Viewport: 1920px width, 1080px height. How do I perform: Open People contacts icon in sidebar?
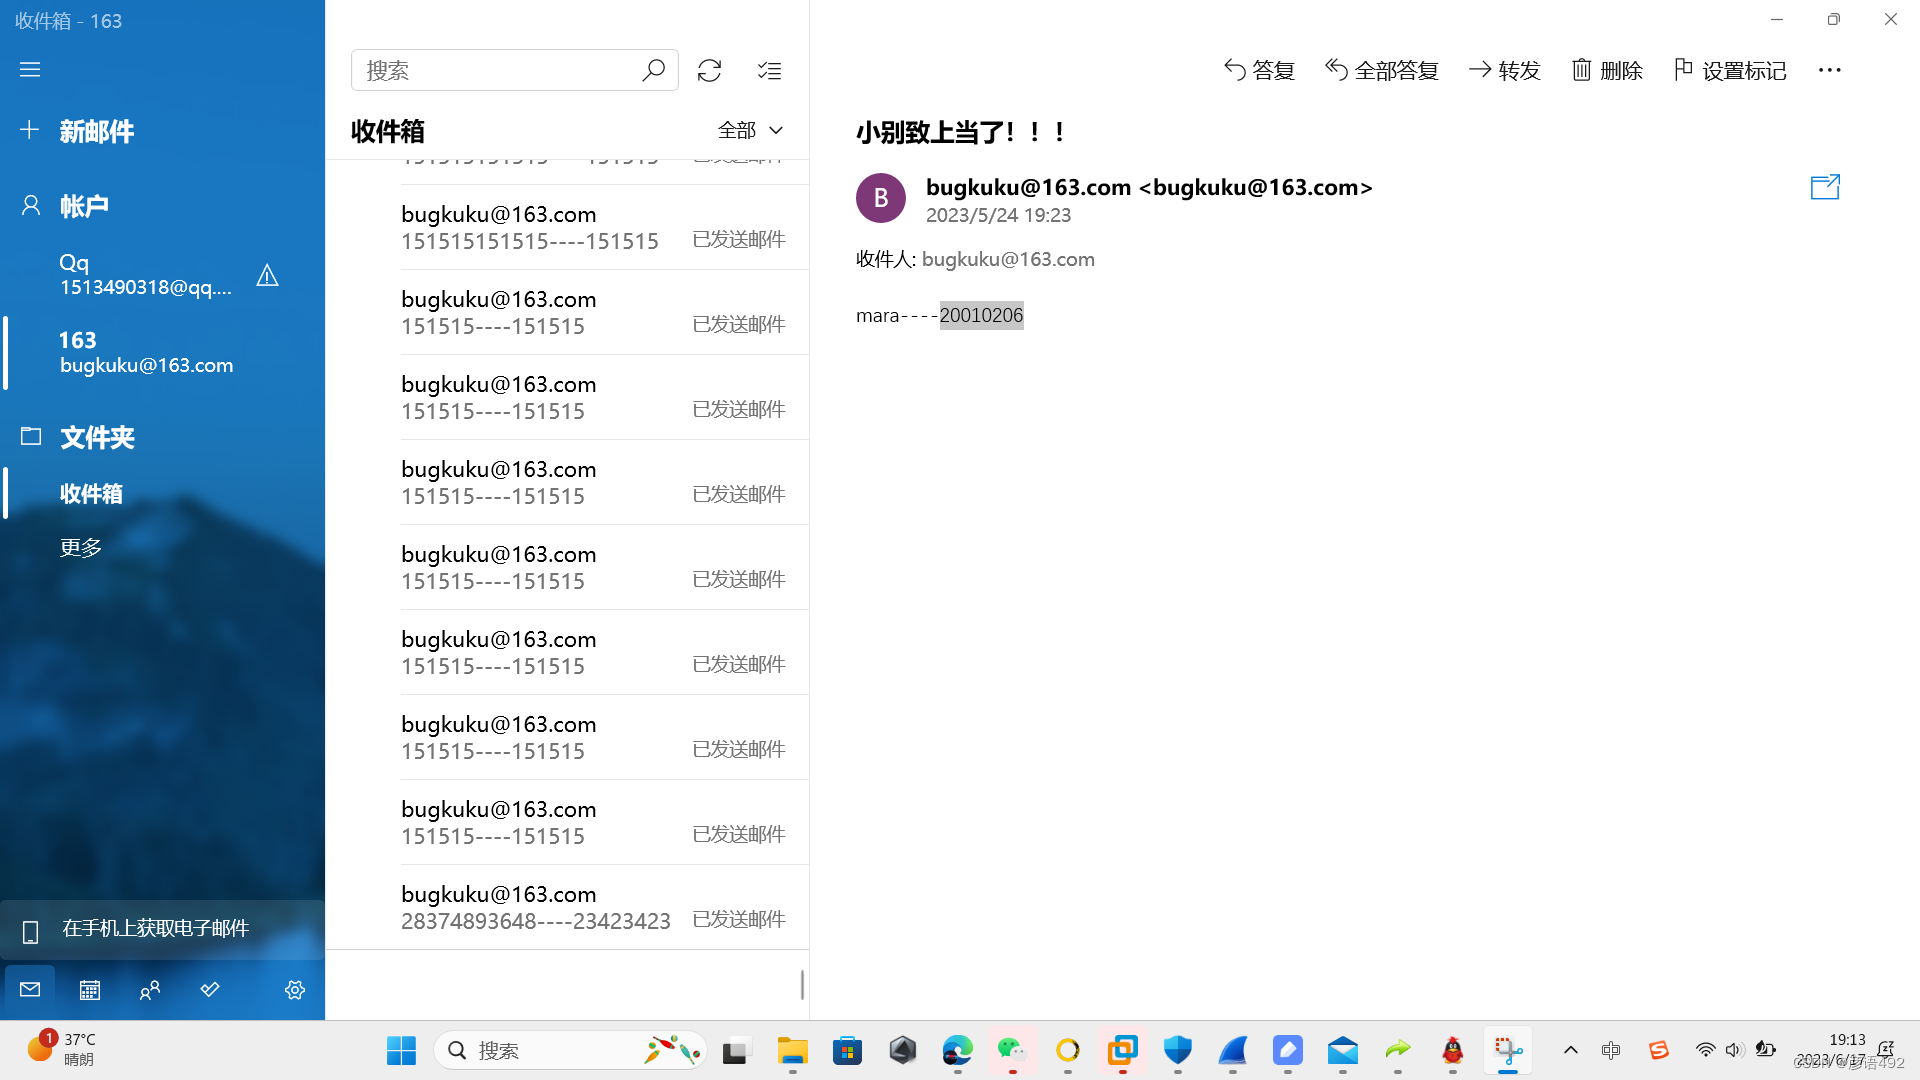150,990
